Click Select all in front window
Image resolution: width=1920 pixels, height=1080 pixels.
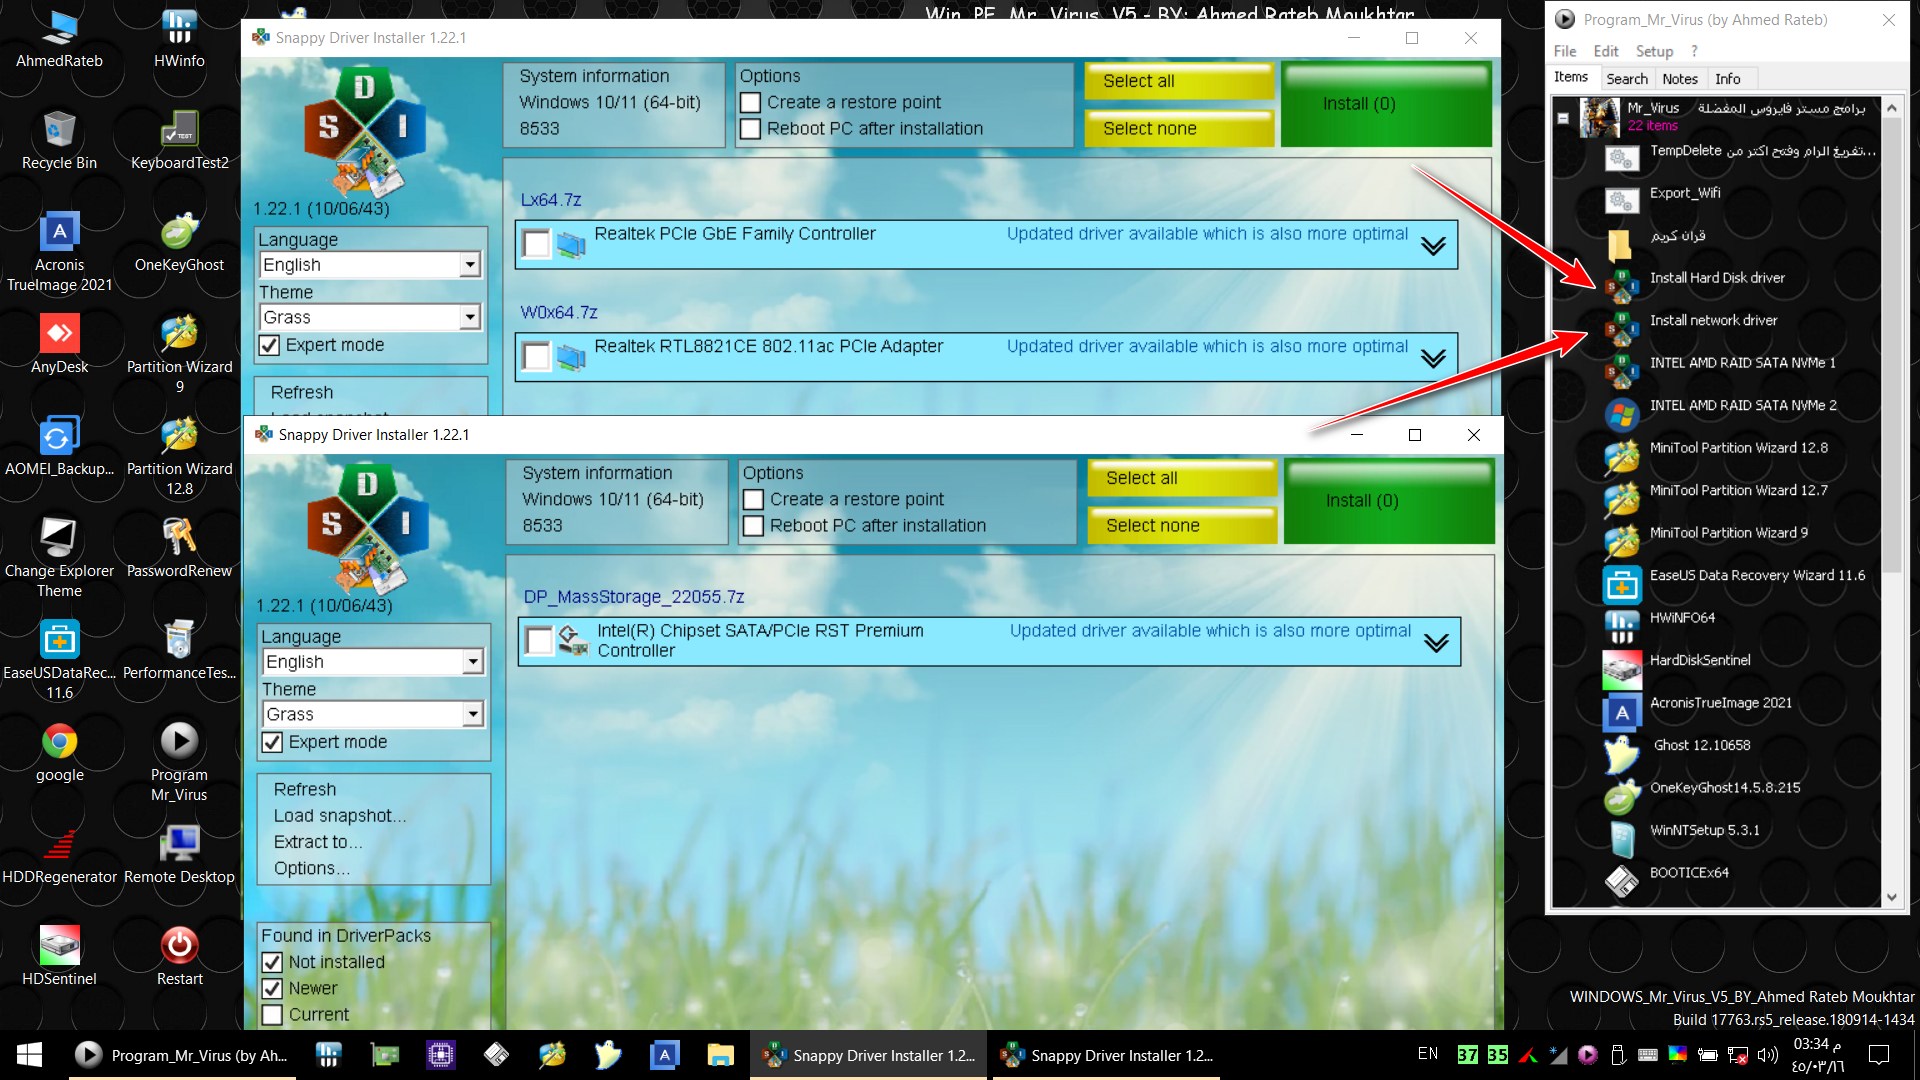pyautogui.click(x=1182, y=478)
